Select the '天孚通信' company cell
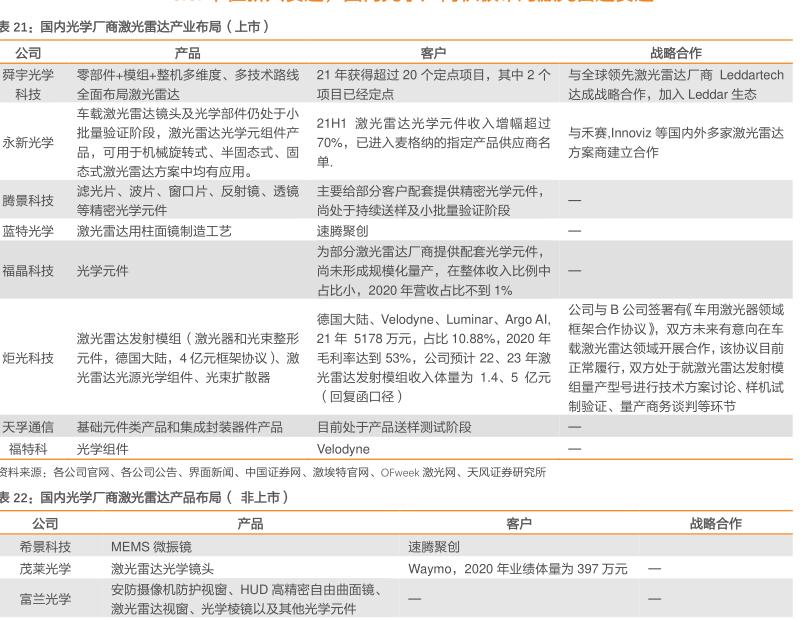This screenshot has height=622, width=806. tap(28, 427)
